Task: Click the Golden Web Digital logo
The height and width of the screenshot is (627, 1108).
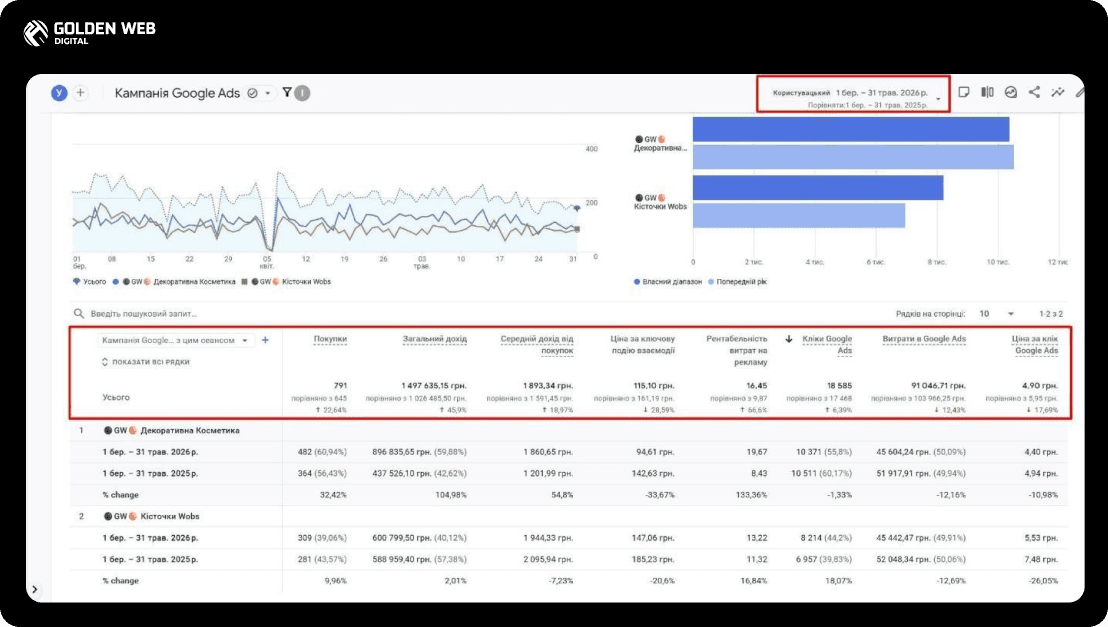Action: coord(89,33)
